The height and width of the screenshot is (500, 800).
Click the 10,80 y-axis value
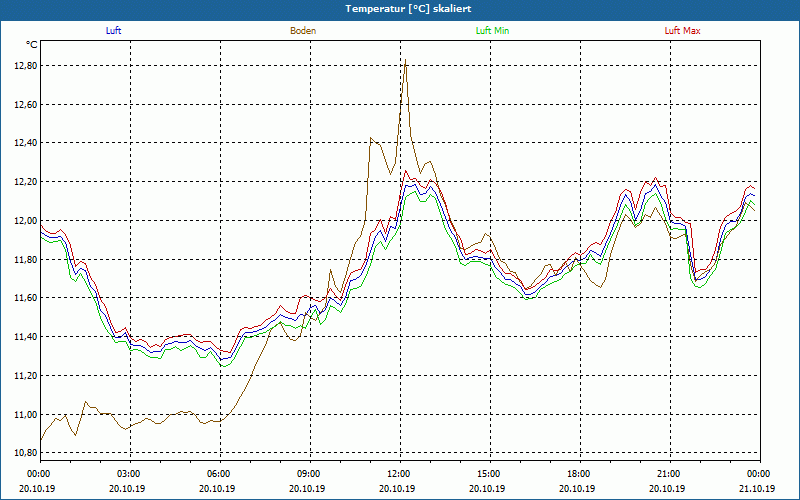pyautogui.click(x=26, y=453)
